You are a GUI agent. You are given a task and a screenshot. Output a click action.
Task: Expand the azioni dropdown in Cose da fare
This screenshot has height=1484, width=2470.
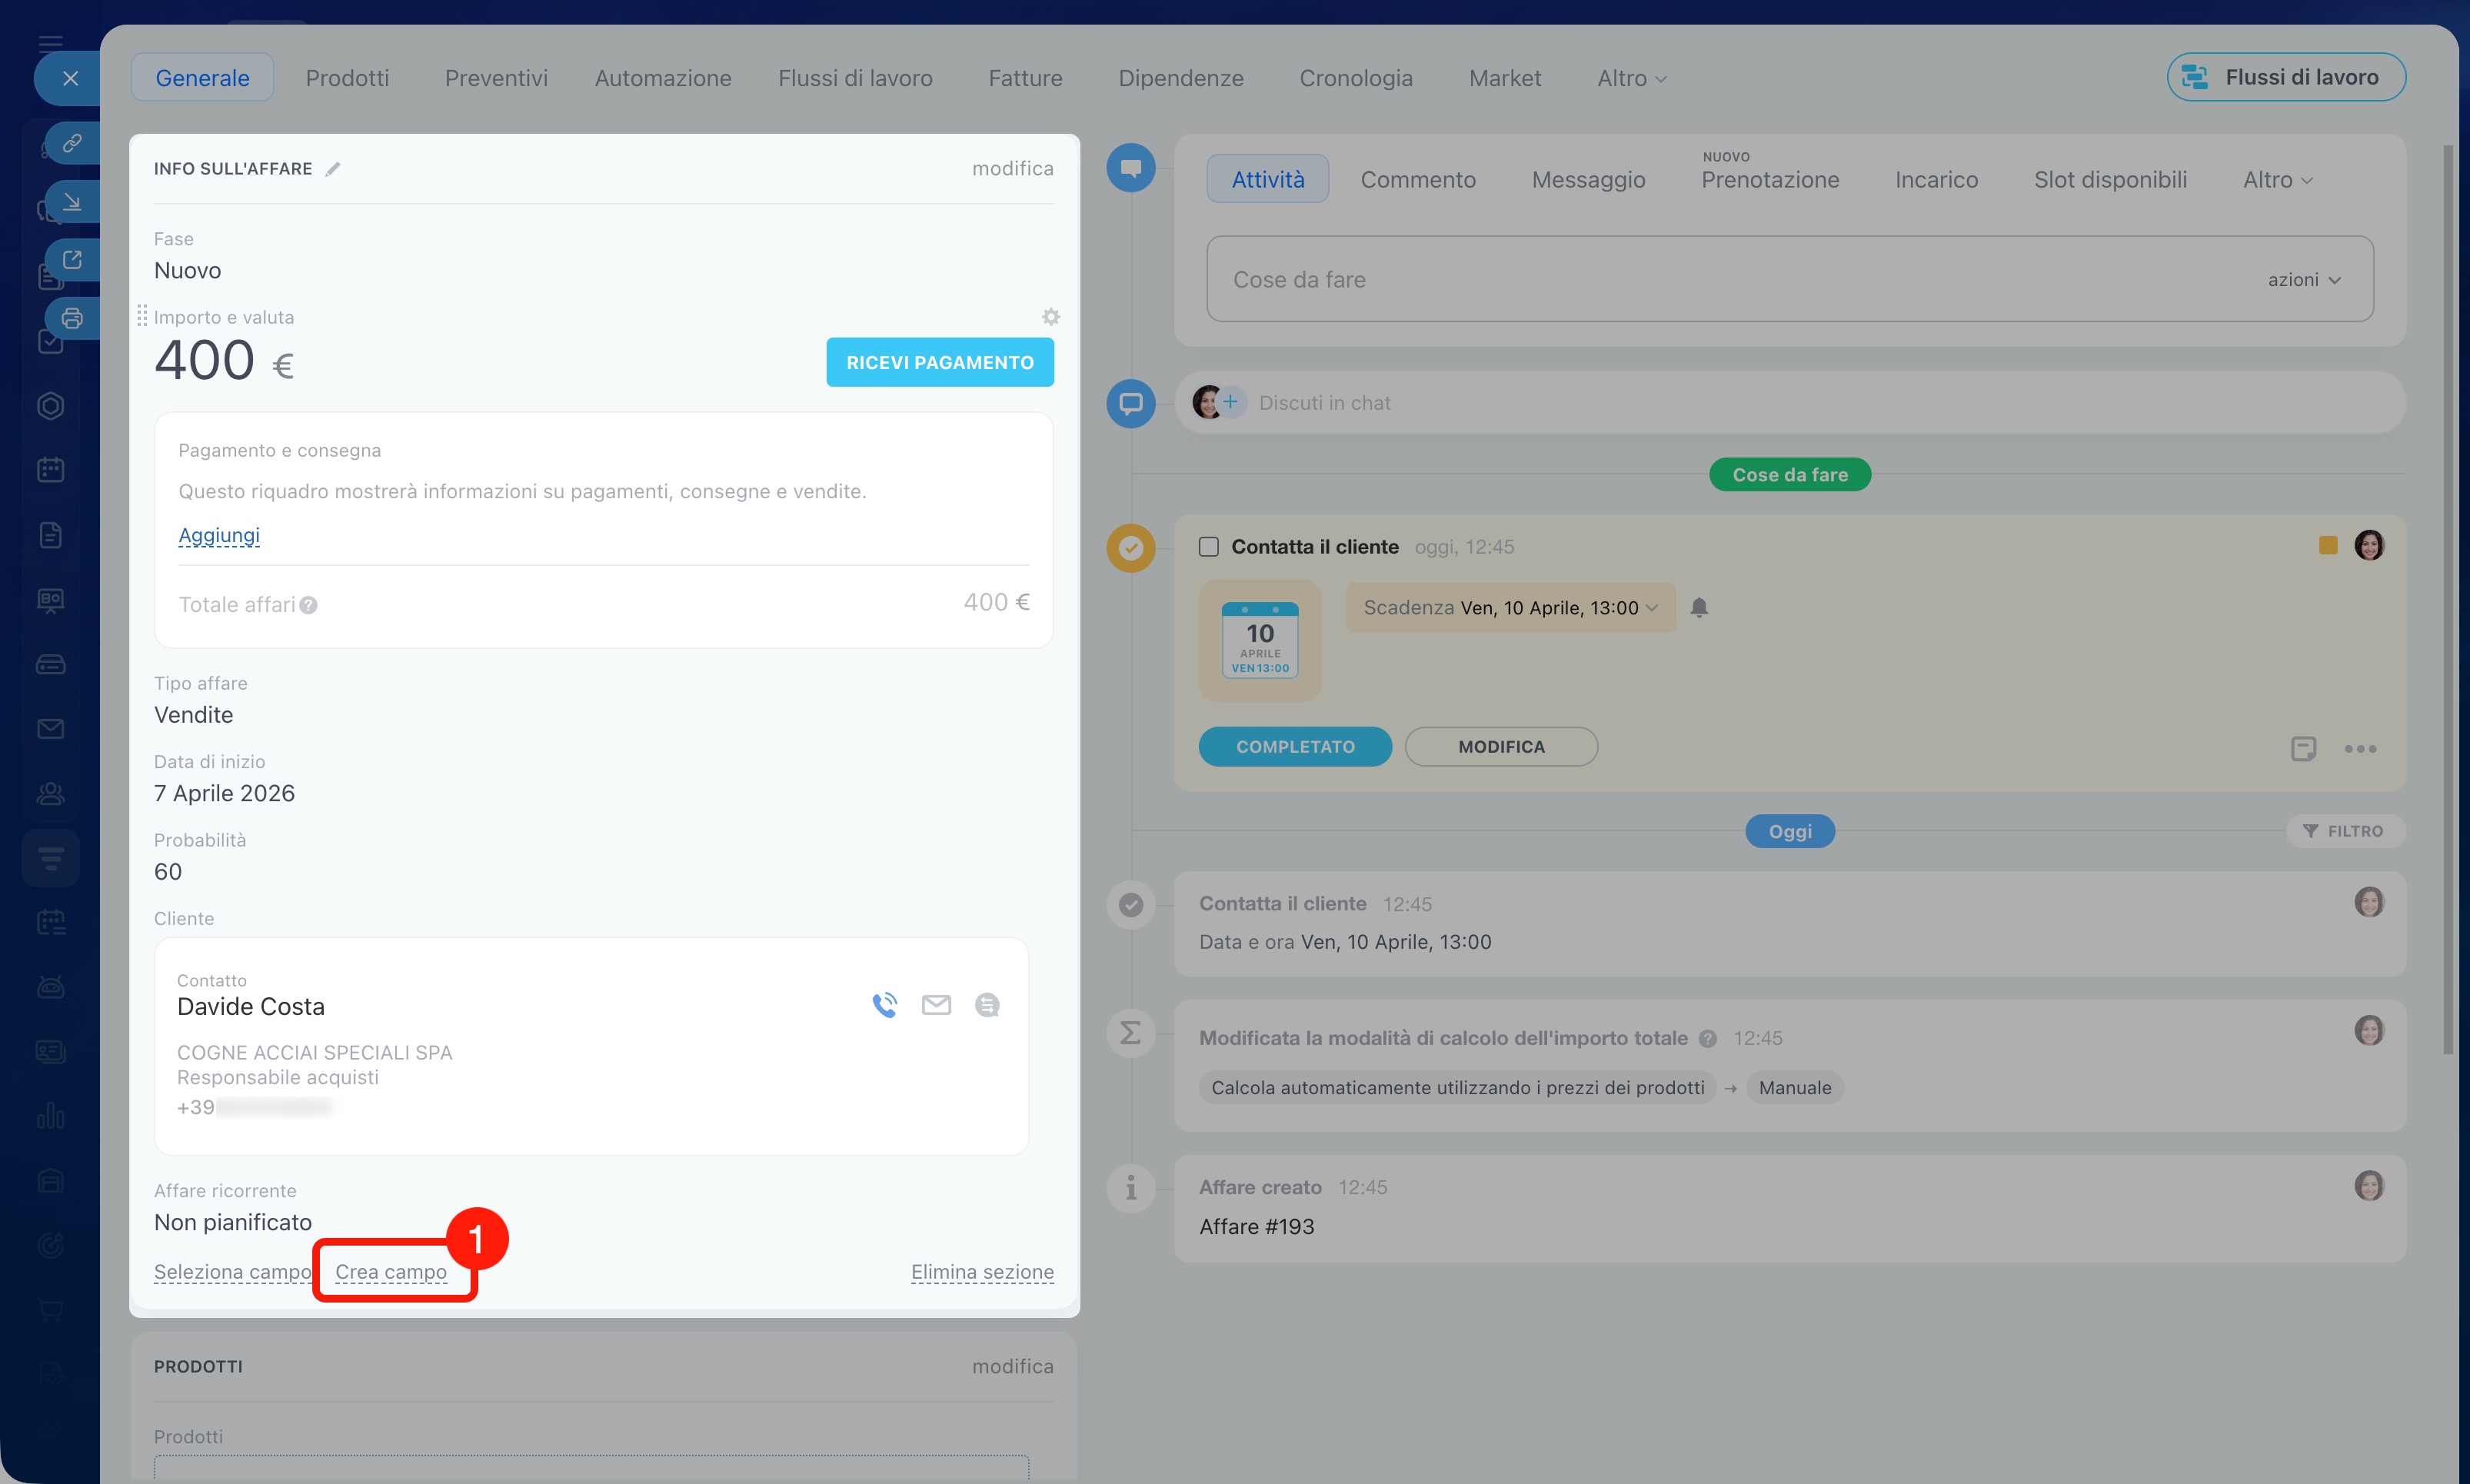click(2303, 280)
